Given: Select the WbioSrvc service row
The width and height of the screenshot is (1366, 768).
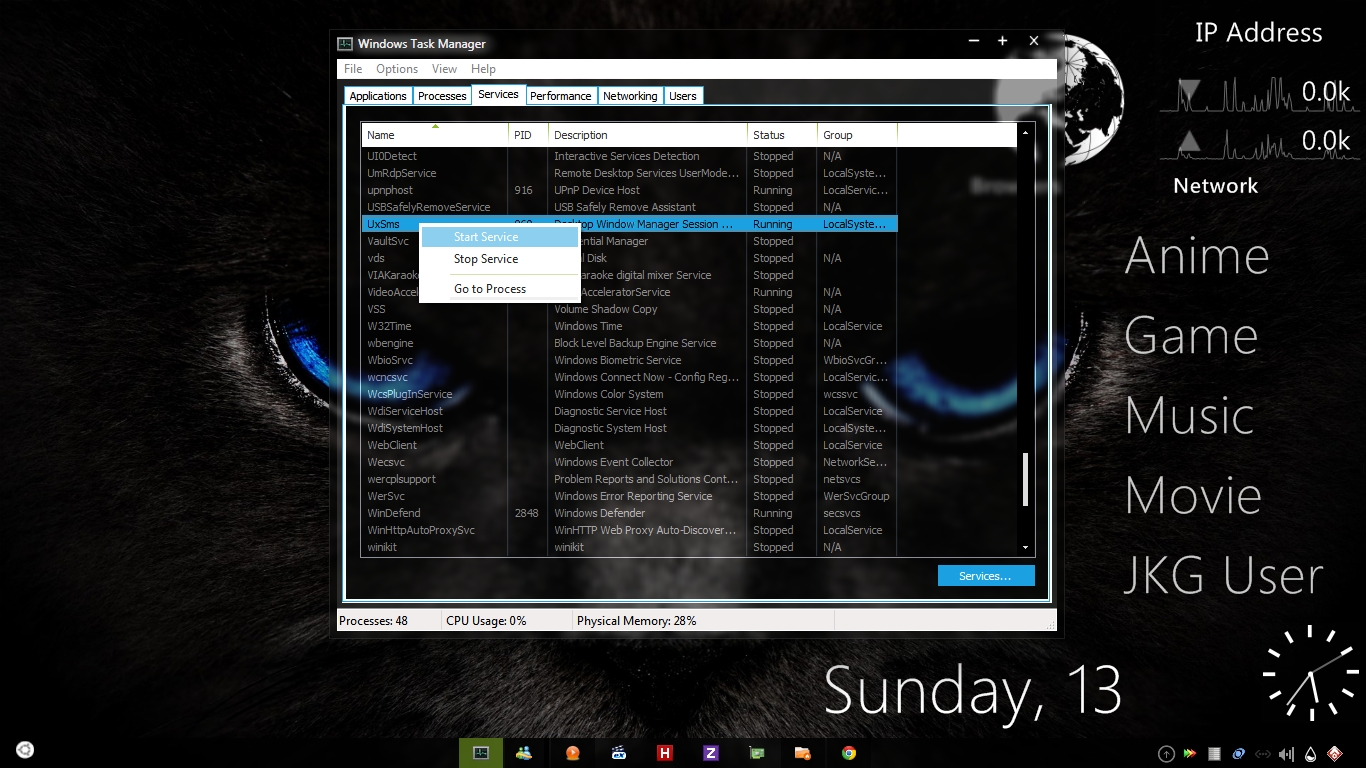Looking at the screenshot, I should click(x=630, y=360).
